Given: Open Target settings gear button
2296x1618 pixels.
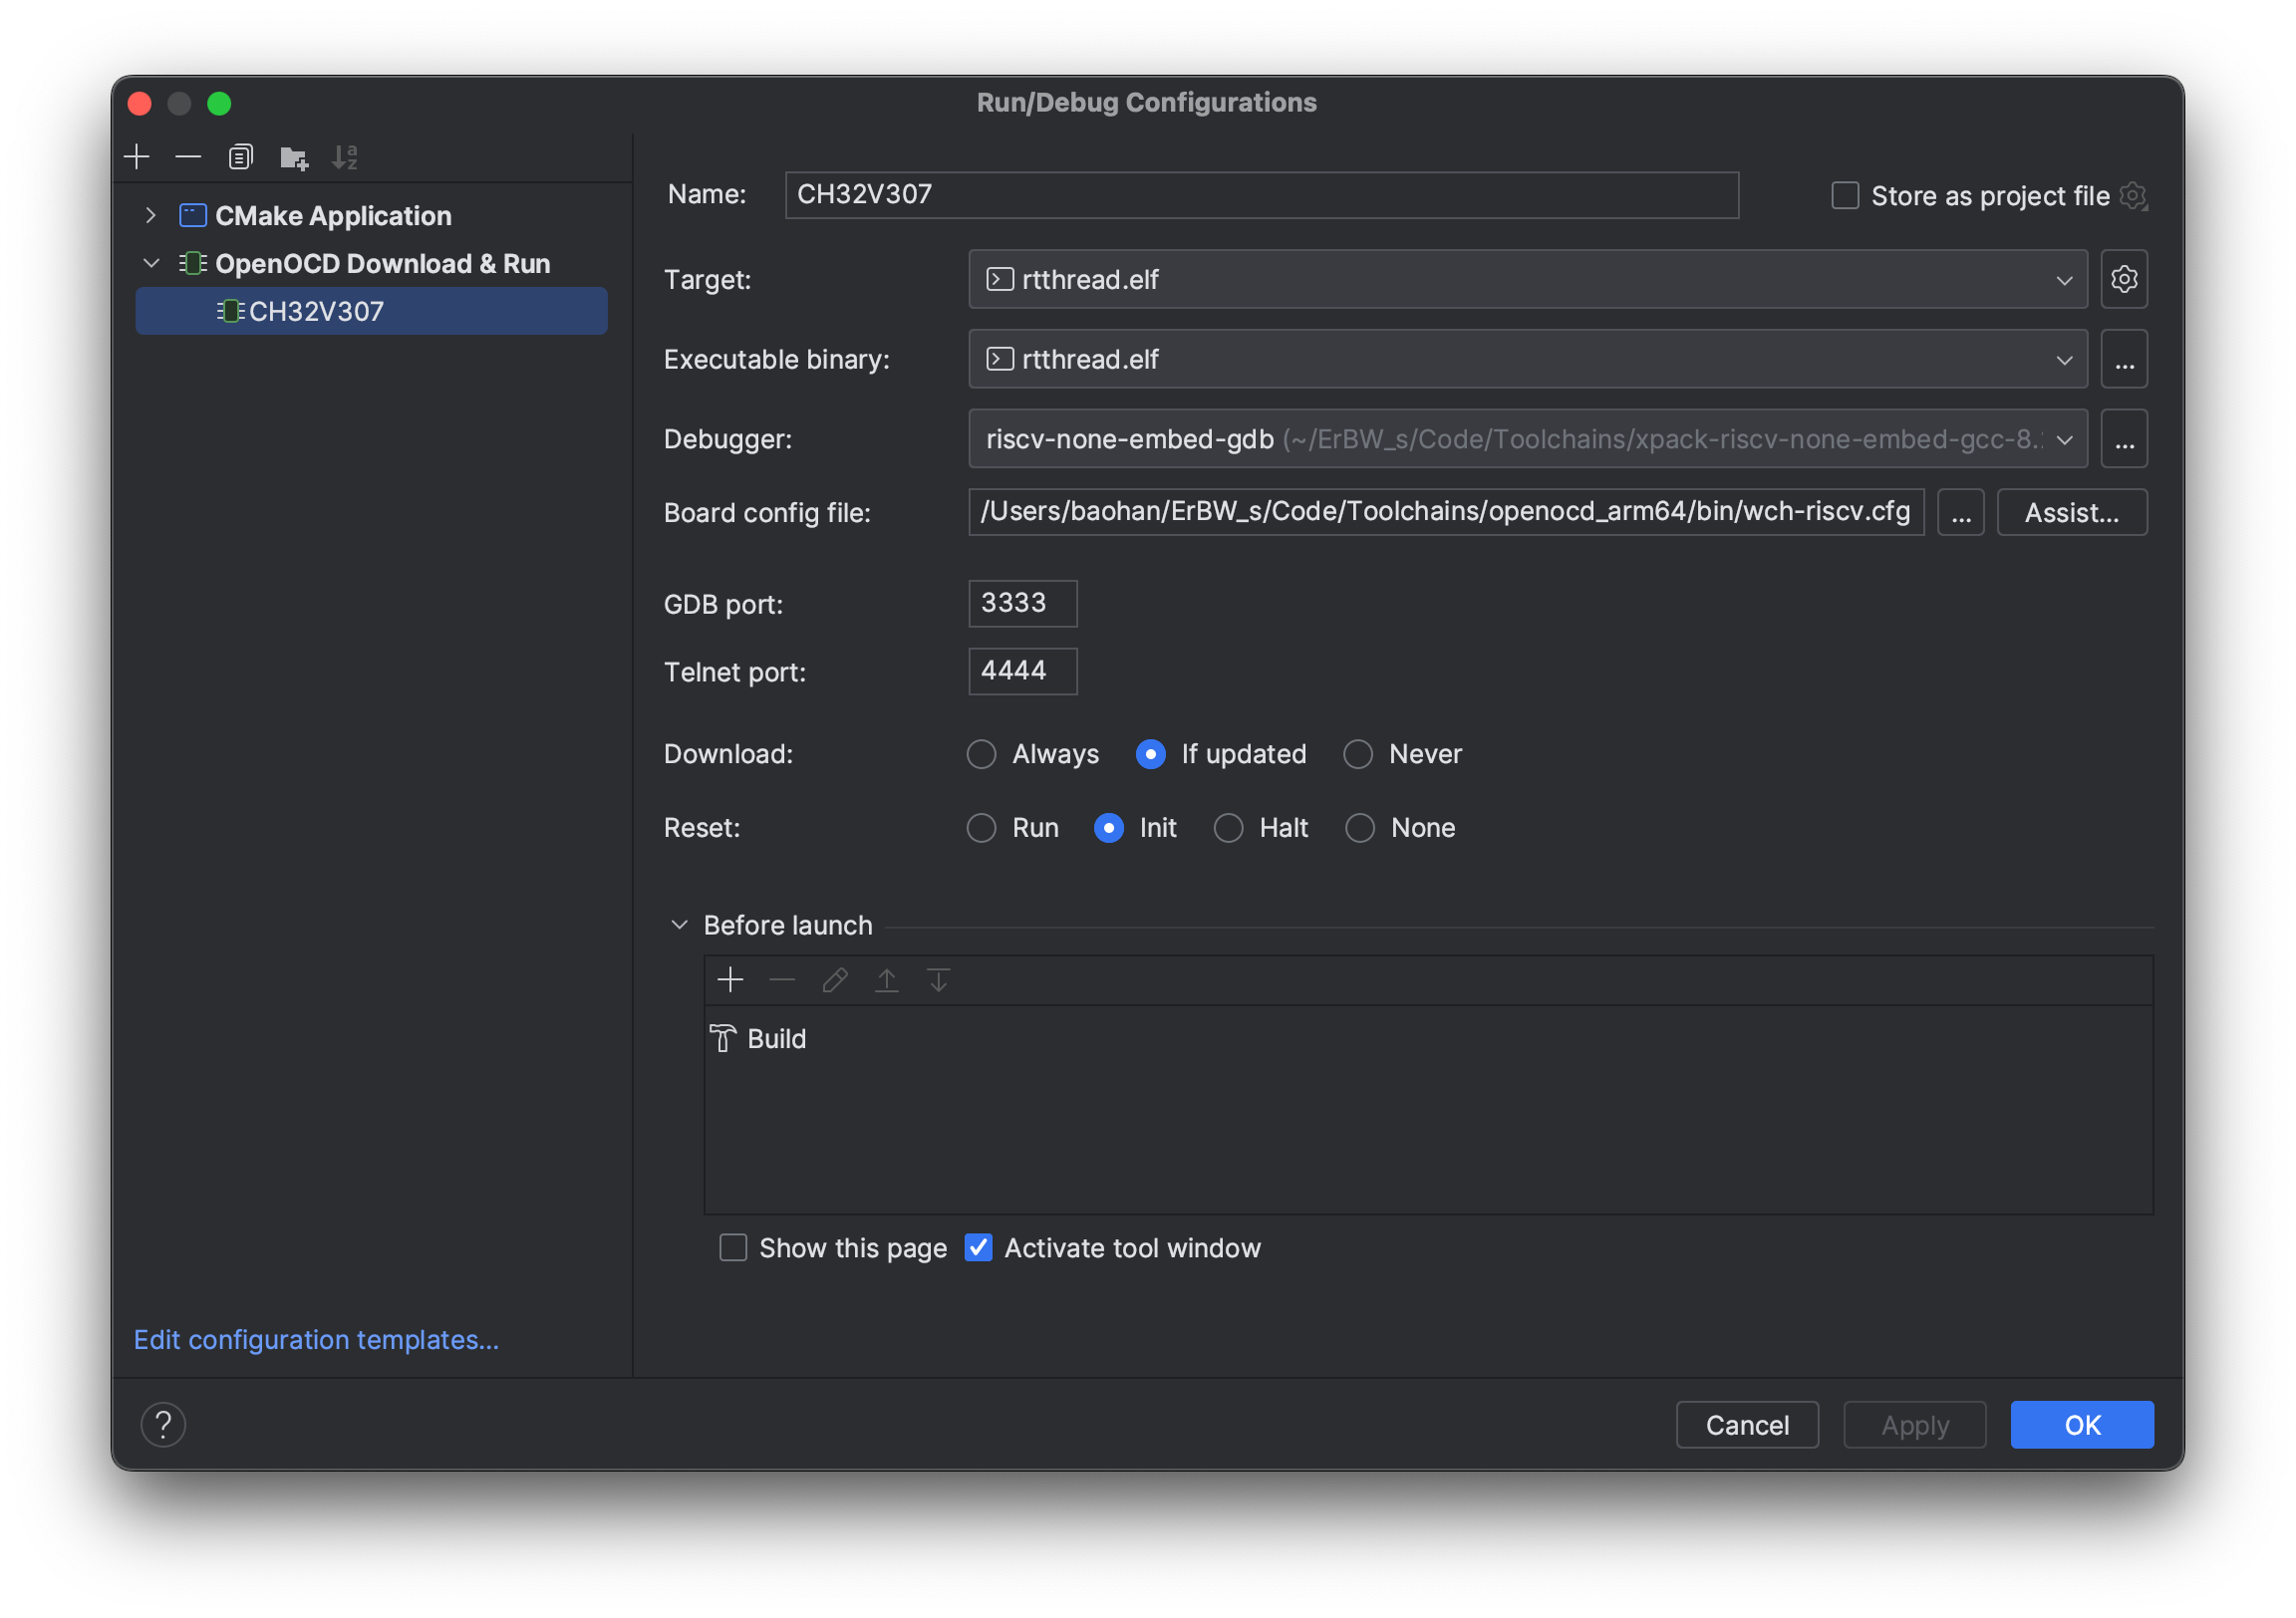Looking at the screenshot, I should 2124,280.
